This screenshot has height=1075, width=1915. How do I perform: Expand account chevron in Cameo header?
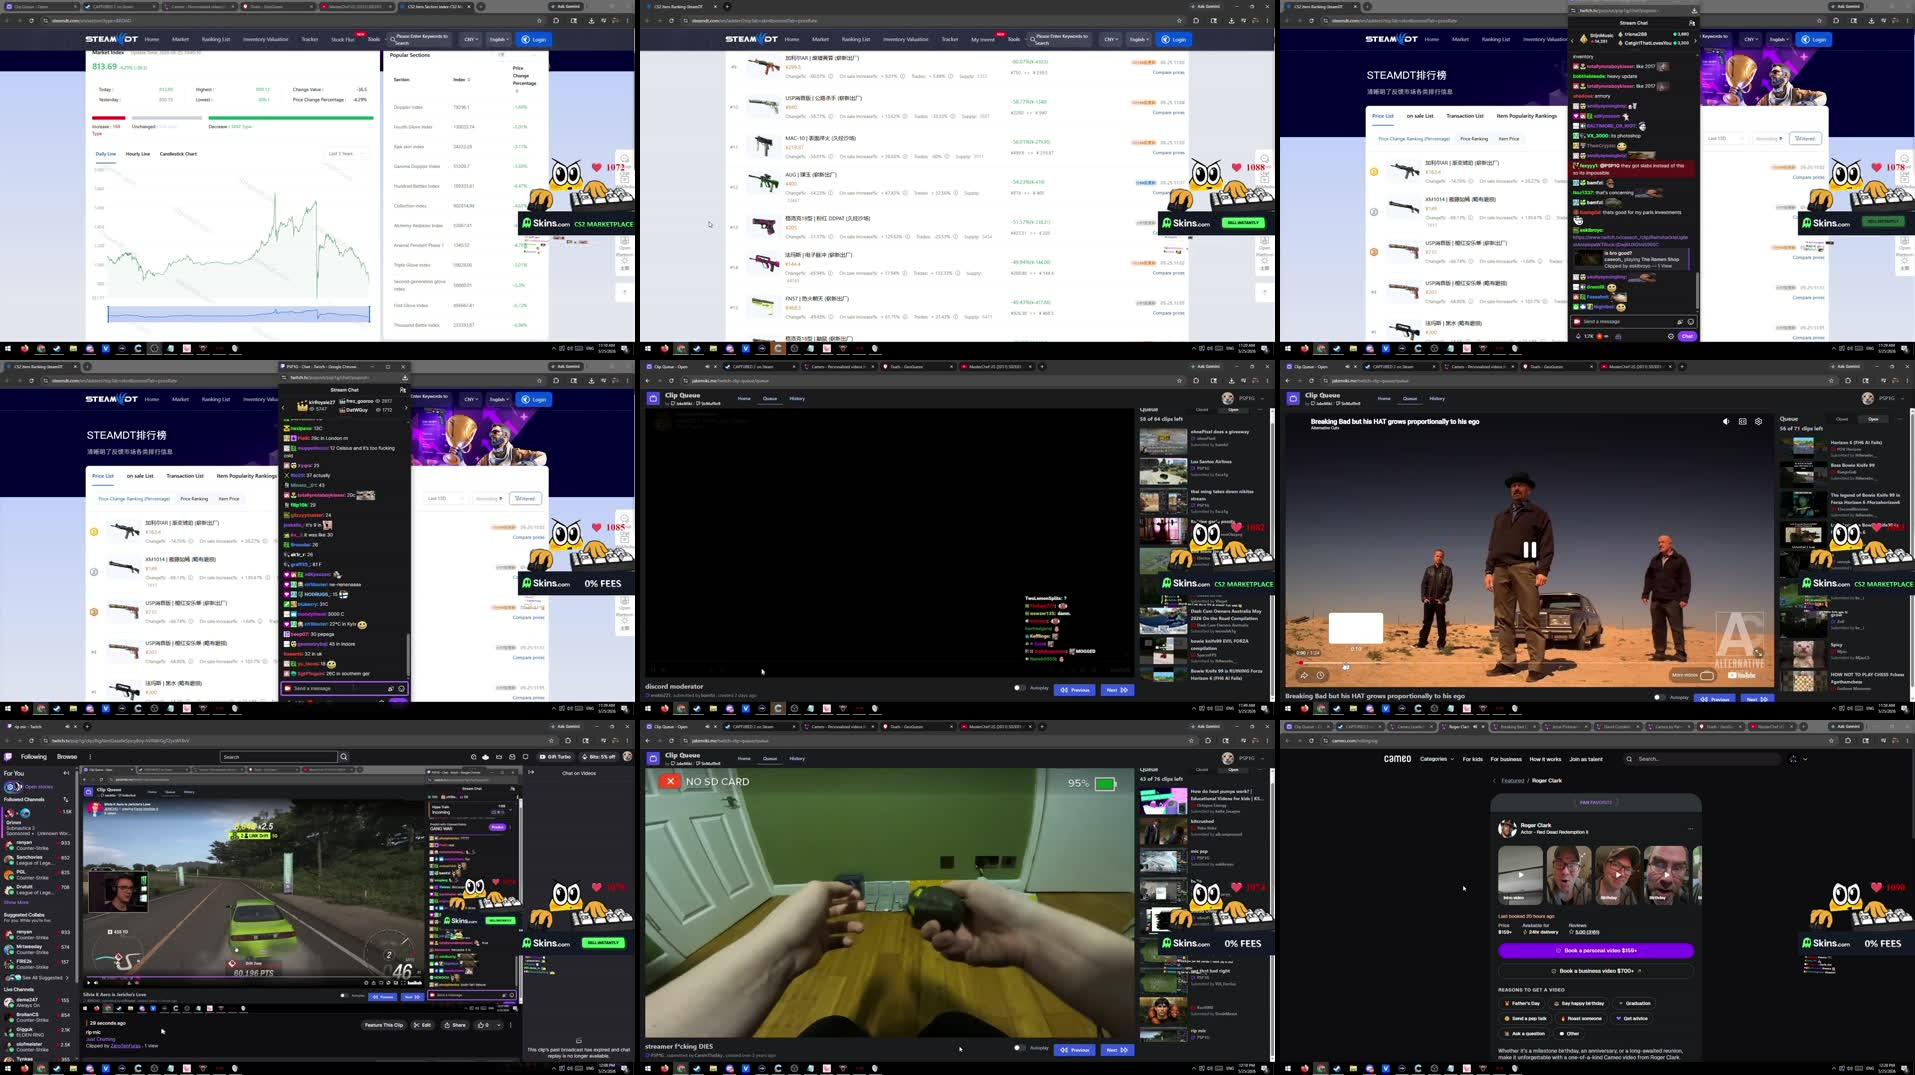tap(1805, 759)
